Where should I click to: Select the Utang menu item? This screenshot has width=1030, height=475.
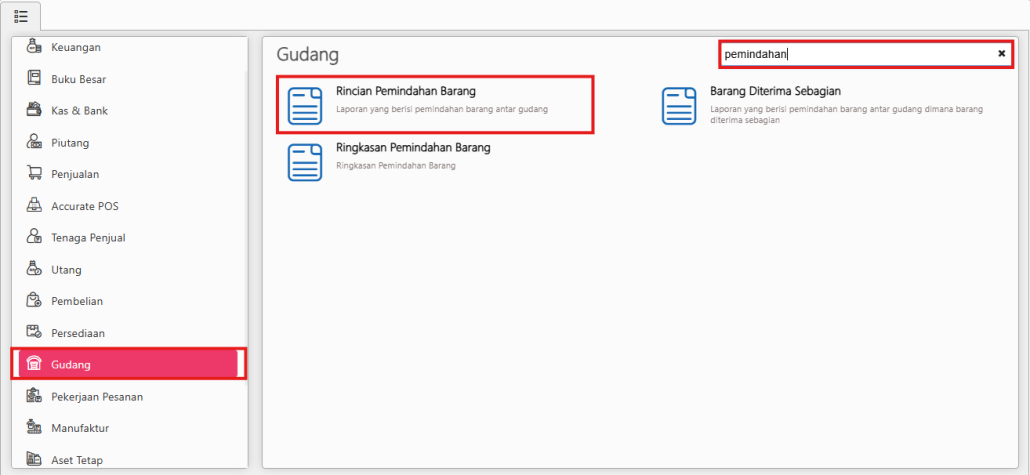pyautogui.click(x=67, y=270)
